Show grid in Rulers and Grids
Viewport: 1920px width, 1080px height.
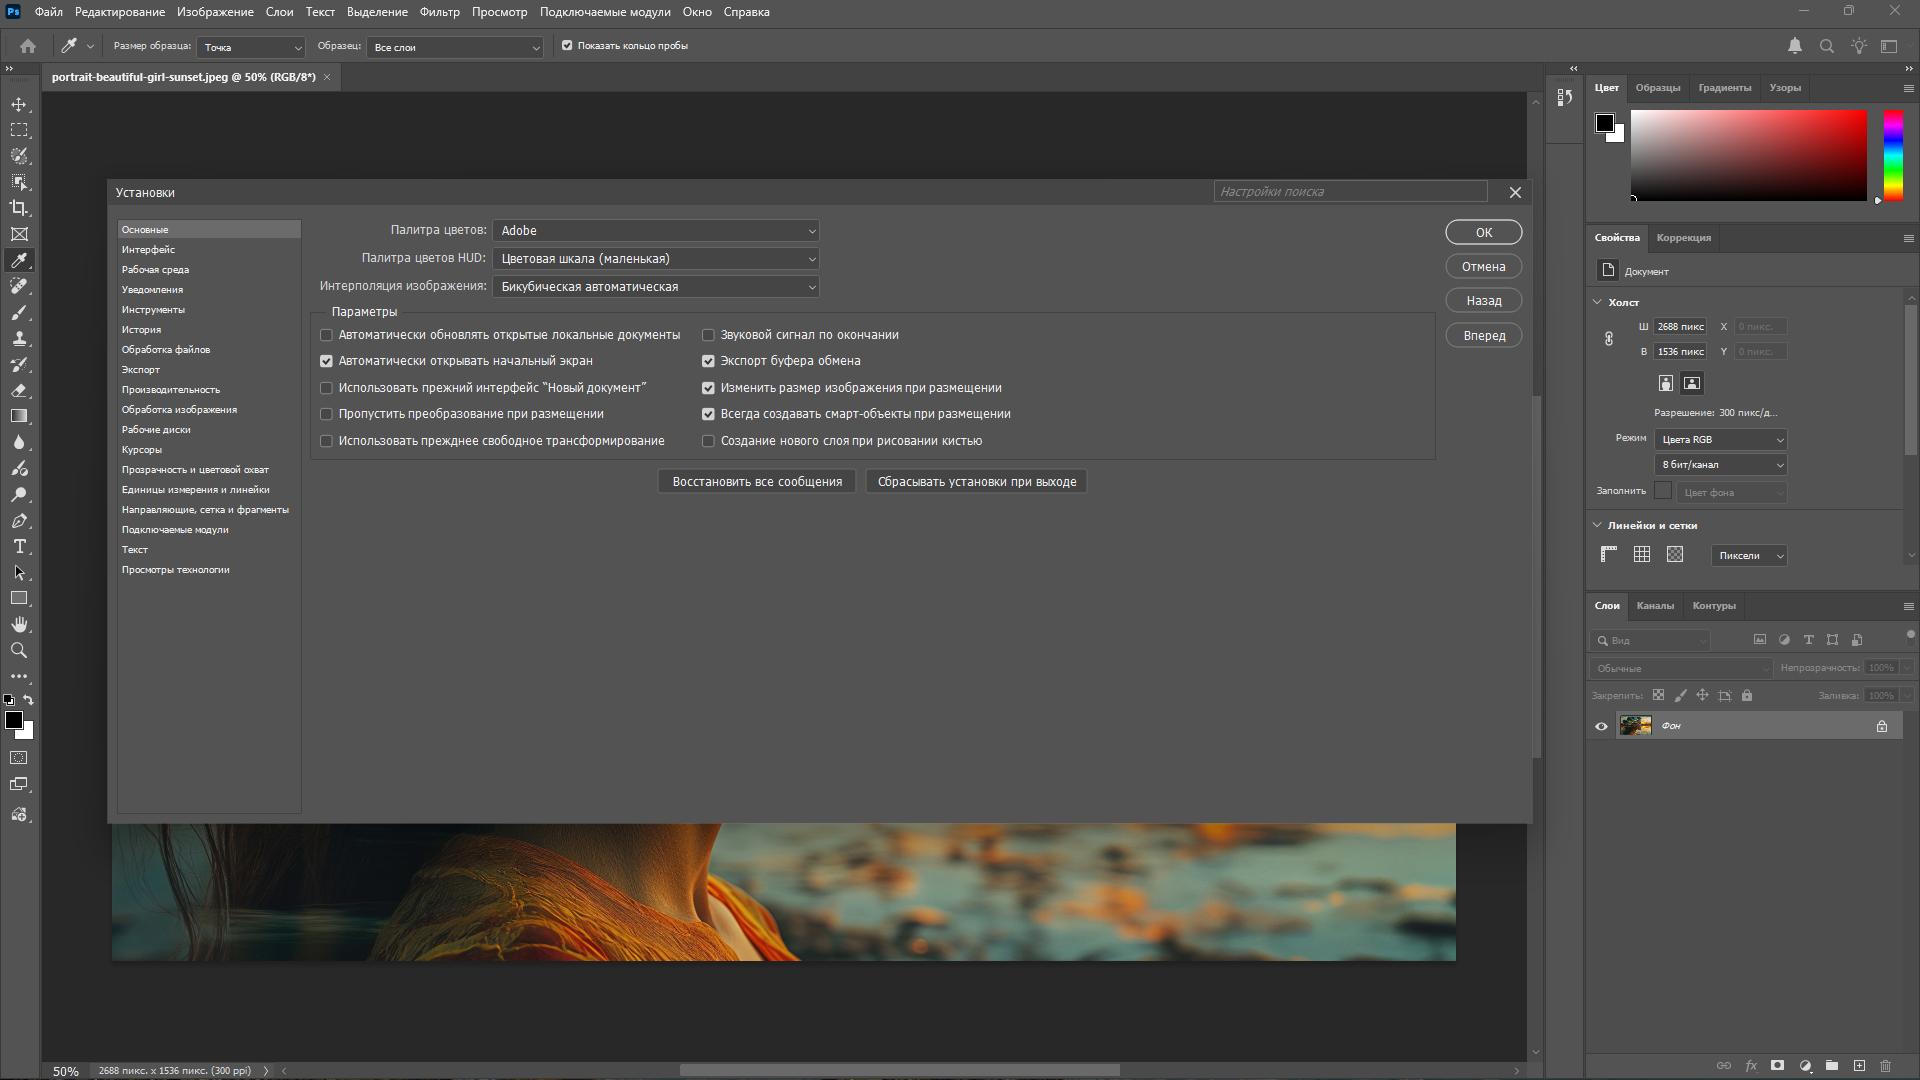click(x=1642, y=554)
